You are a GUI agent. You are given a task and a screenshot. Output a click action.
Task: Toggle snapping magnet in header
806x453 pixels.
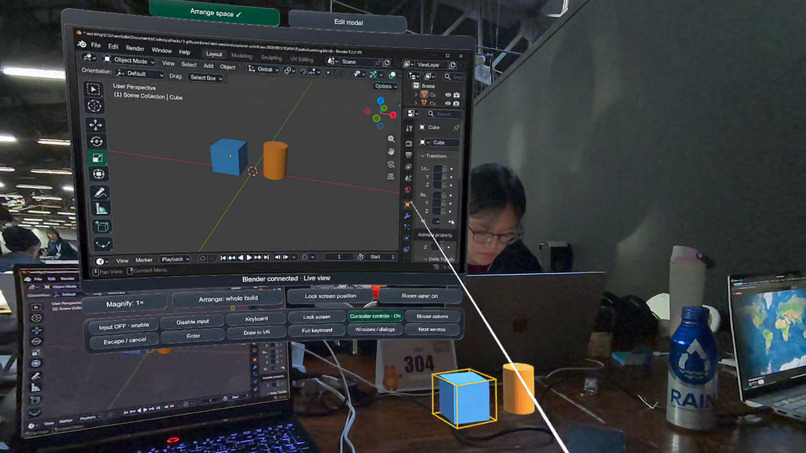[303, 71]
